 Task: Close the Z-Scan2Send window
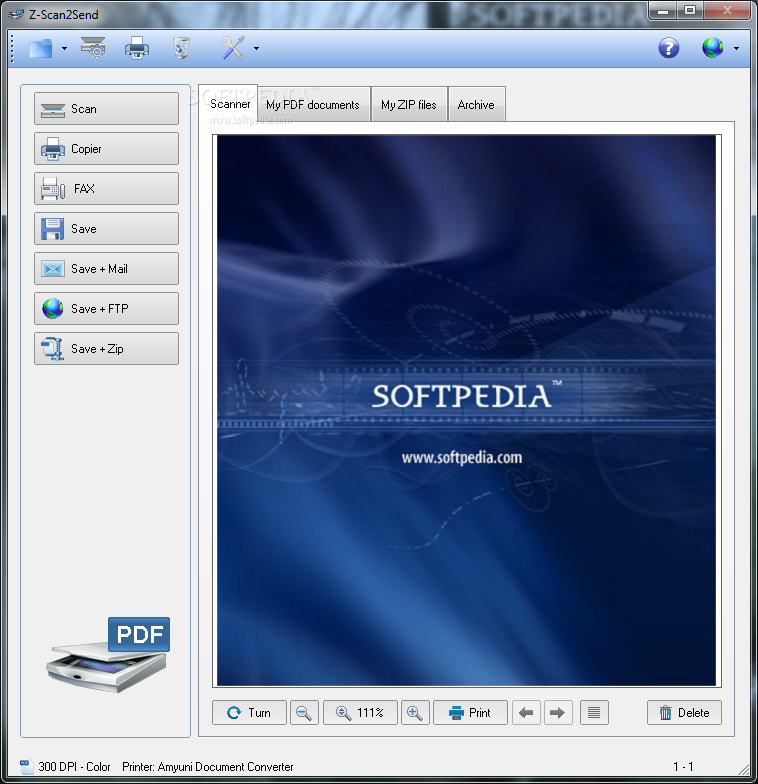[726, 10]
